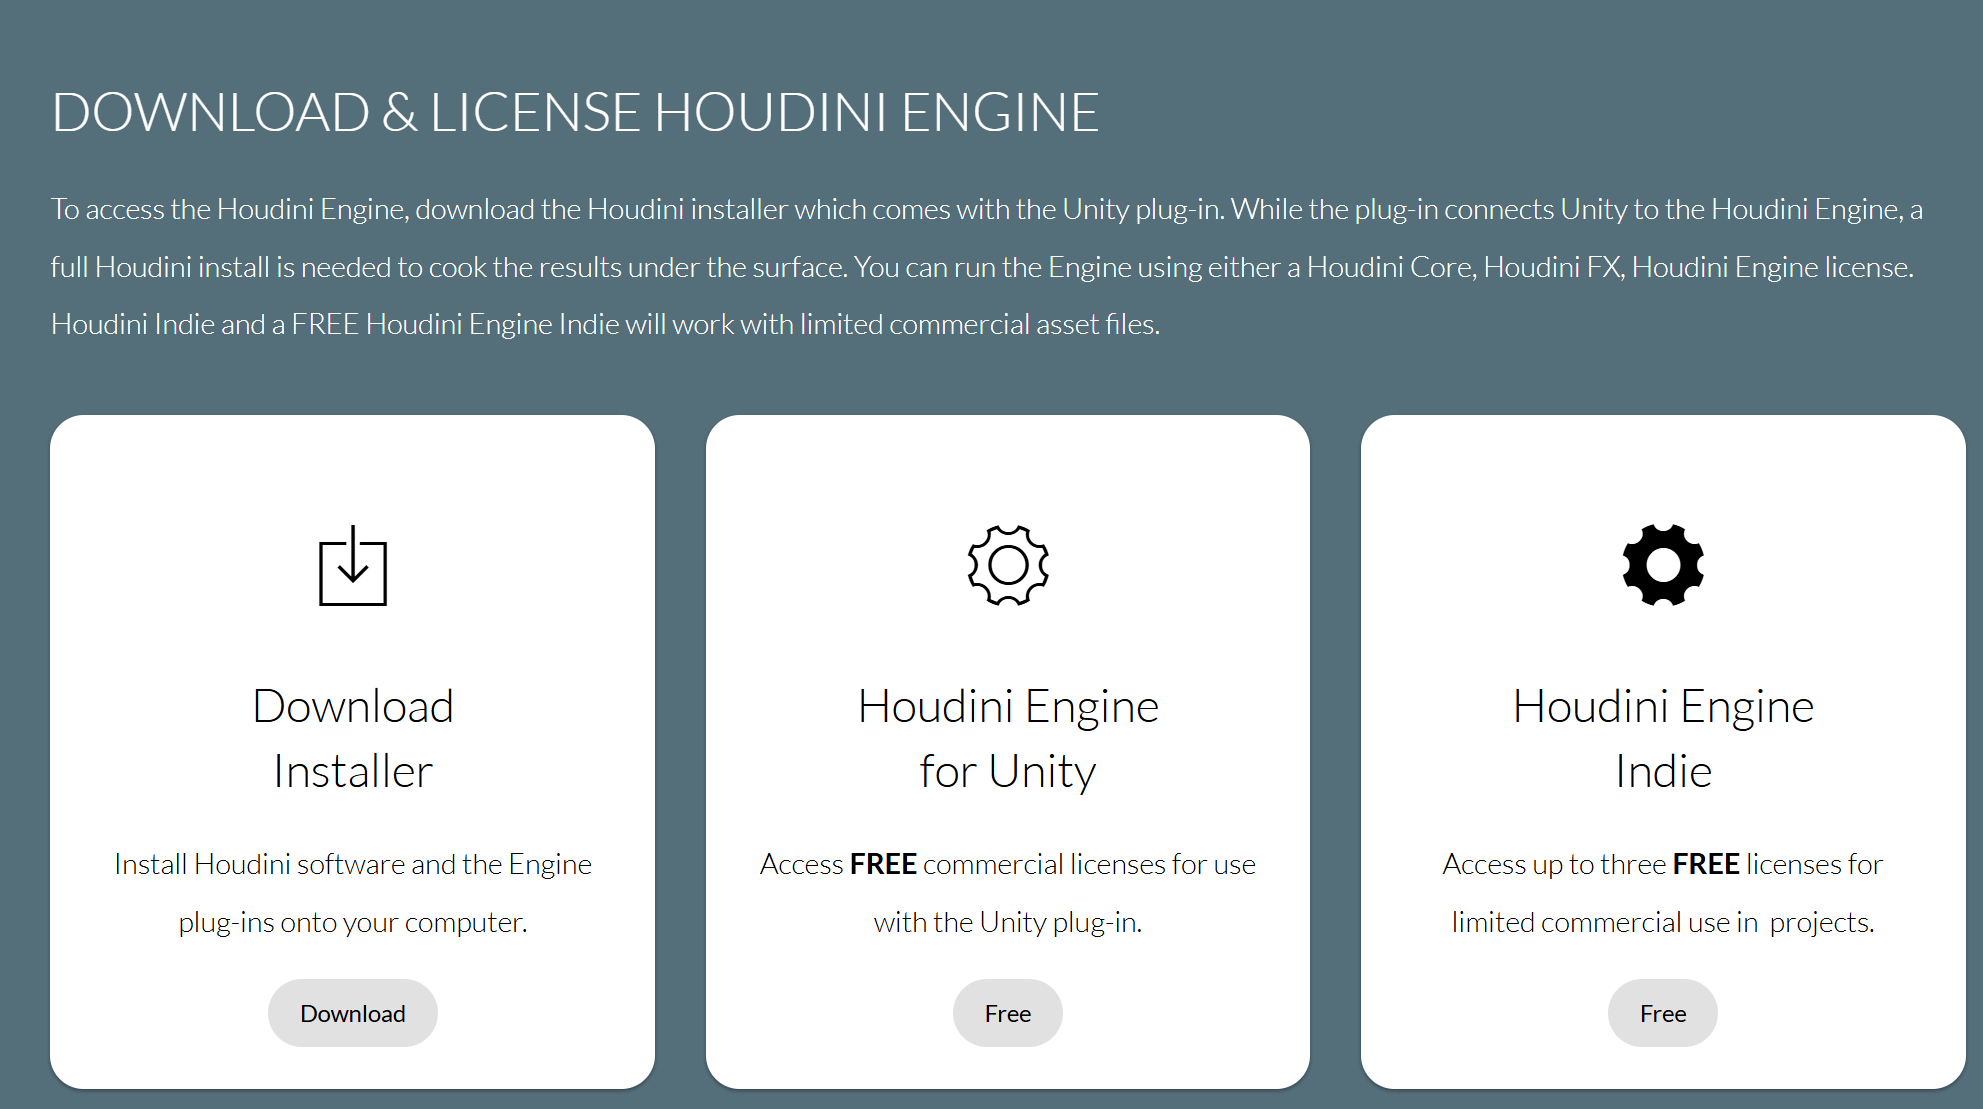Screen dimensions: 1983x1109
Task: Click the bold 'FREE' text in the Unity card
Action: tap(884, 864)
